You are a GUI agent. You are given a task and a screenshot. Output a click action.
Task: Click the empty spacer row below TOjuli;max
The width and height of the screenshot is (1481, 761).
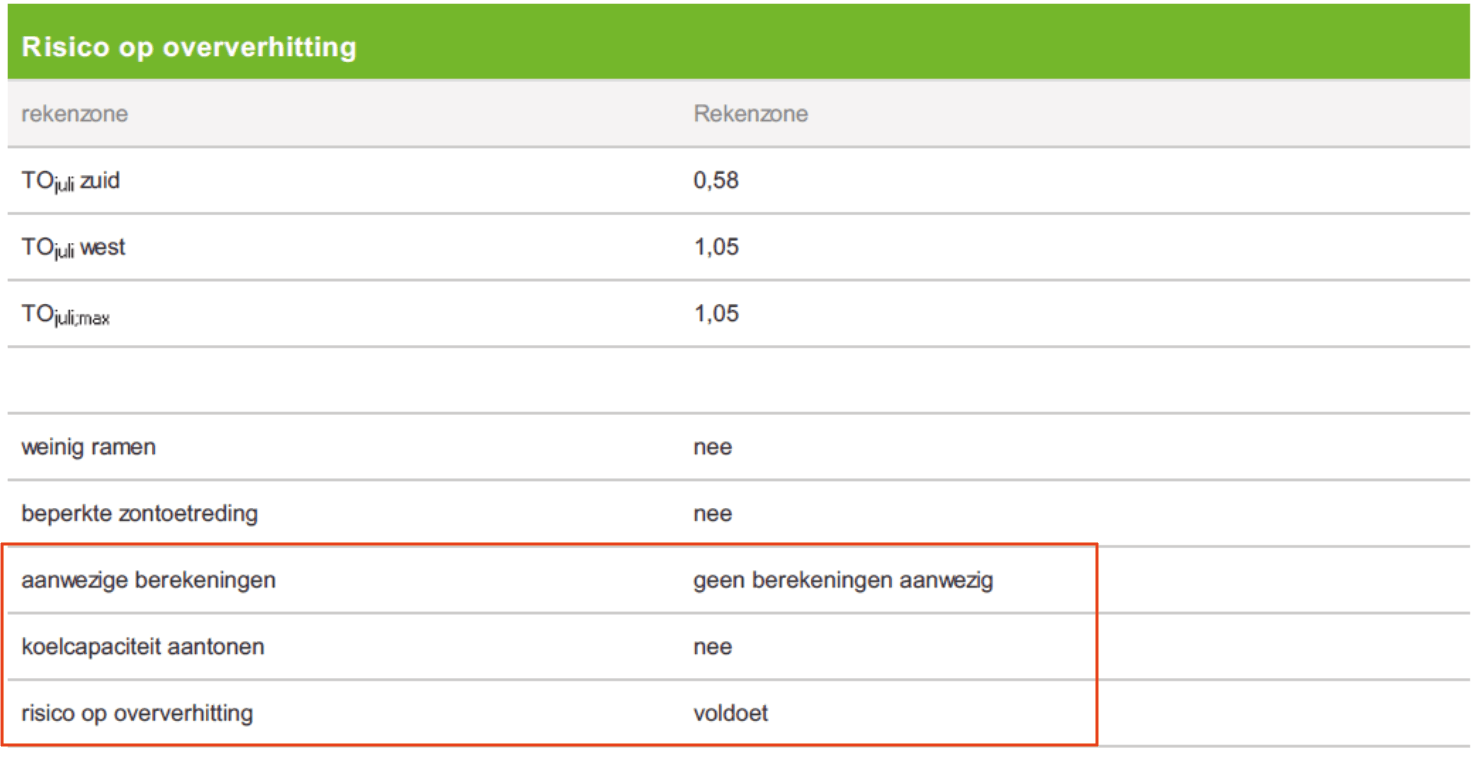point(739,380)
